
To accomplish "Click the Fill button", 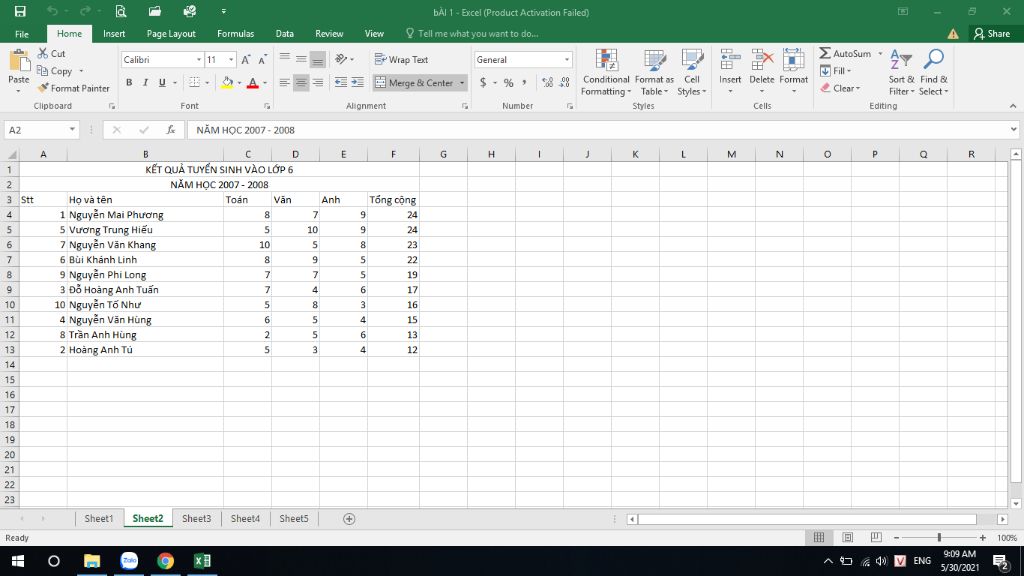I will tap(835, 71).
